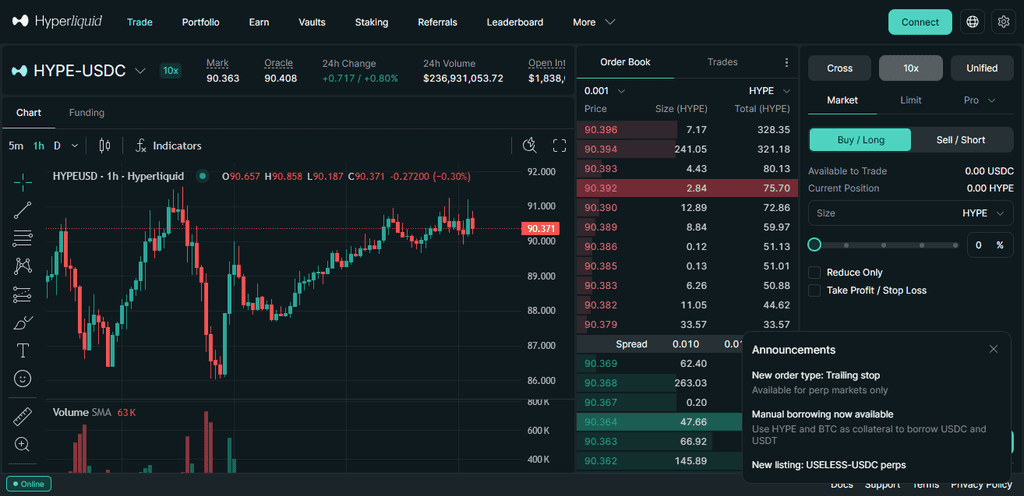Viewport: 1024px width, 496px height.
Task: Open the settings gear icon
Action: tap(1004, 22)
